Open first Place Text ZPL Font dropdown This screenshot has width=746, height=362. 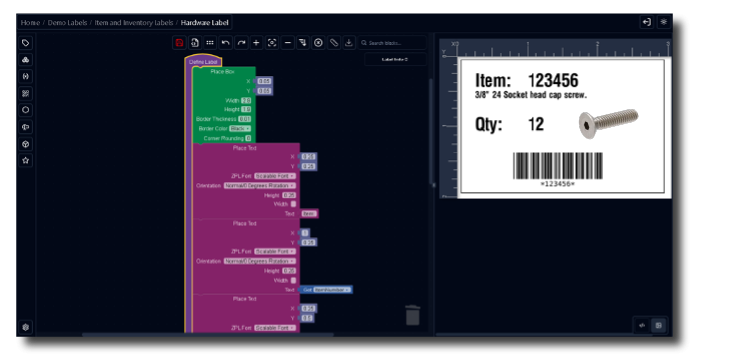(x=275, y=176)
